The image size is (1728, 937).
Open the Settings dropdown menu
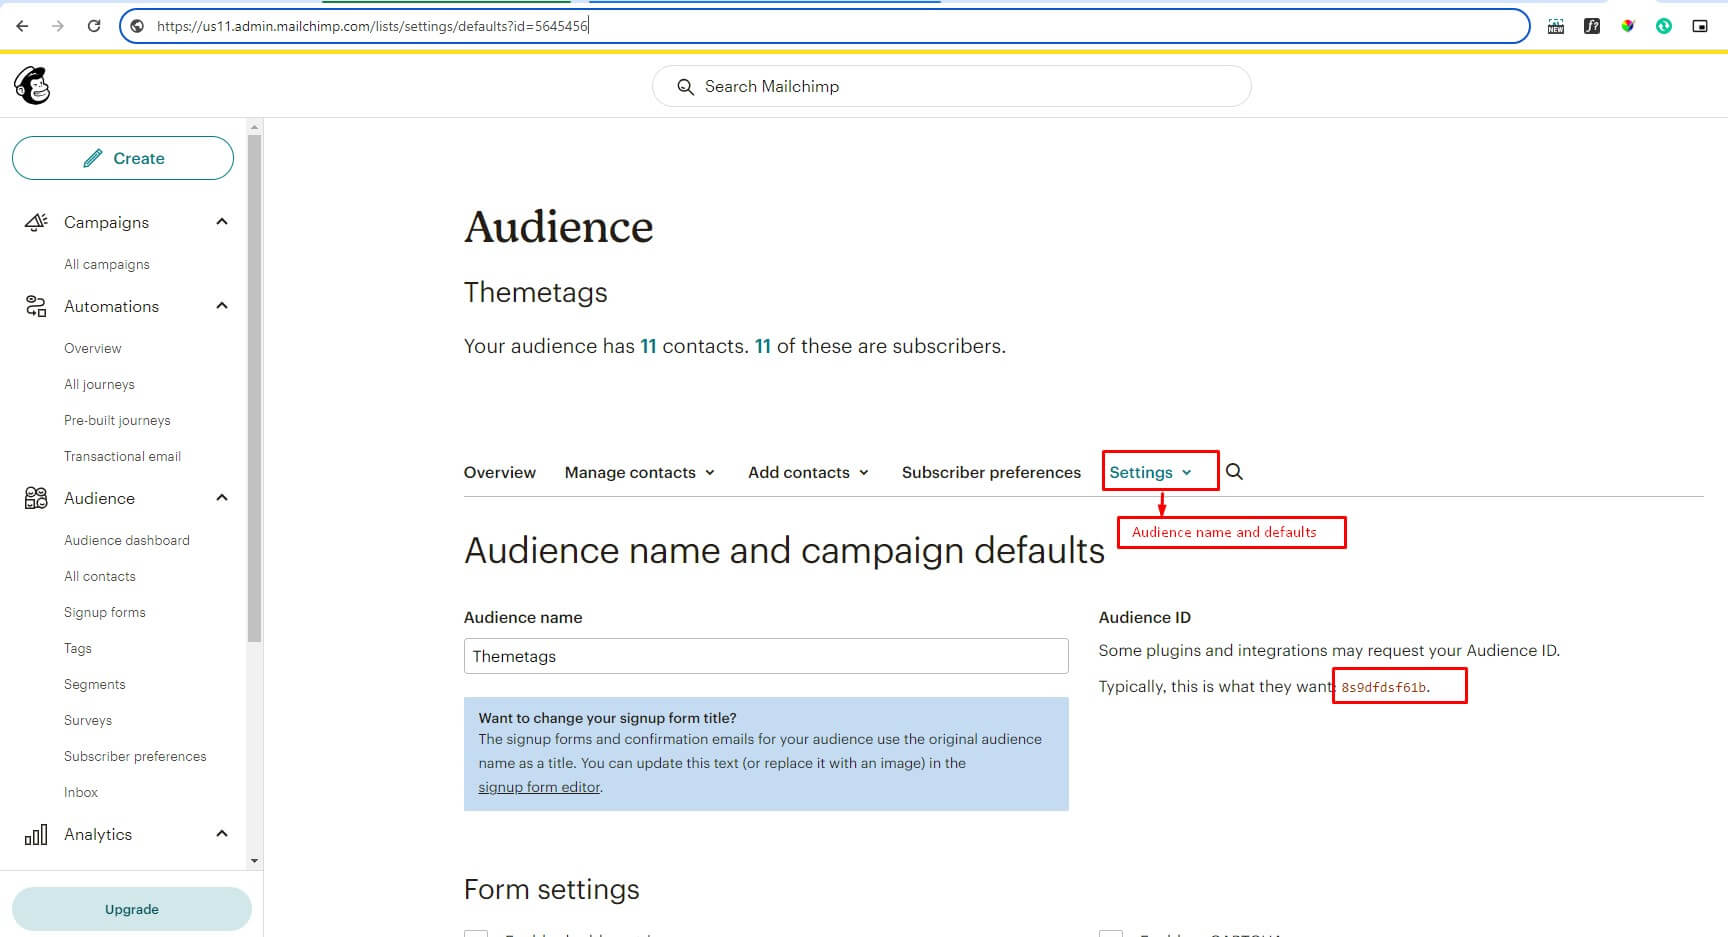tap(1148, 471)
